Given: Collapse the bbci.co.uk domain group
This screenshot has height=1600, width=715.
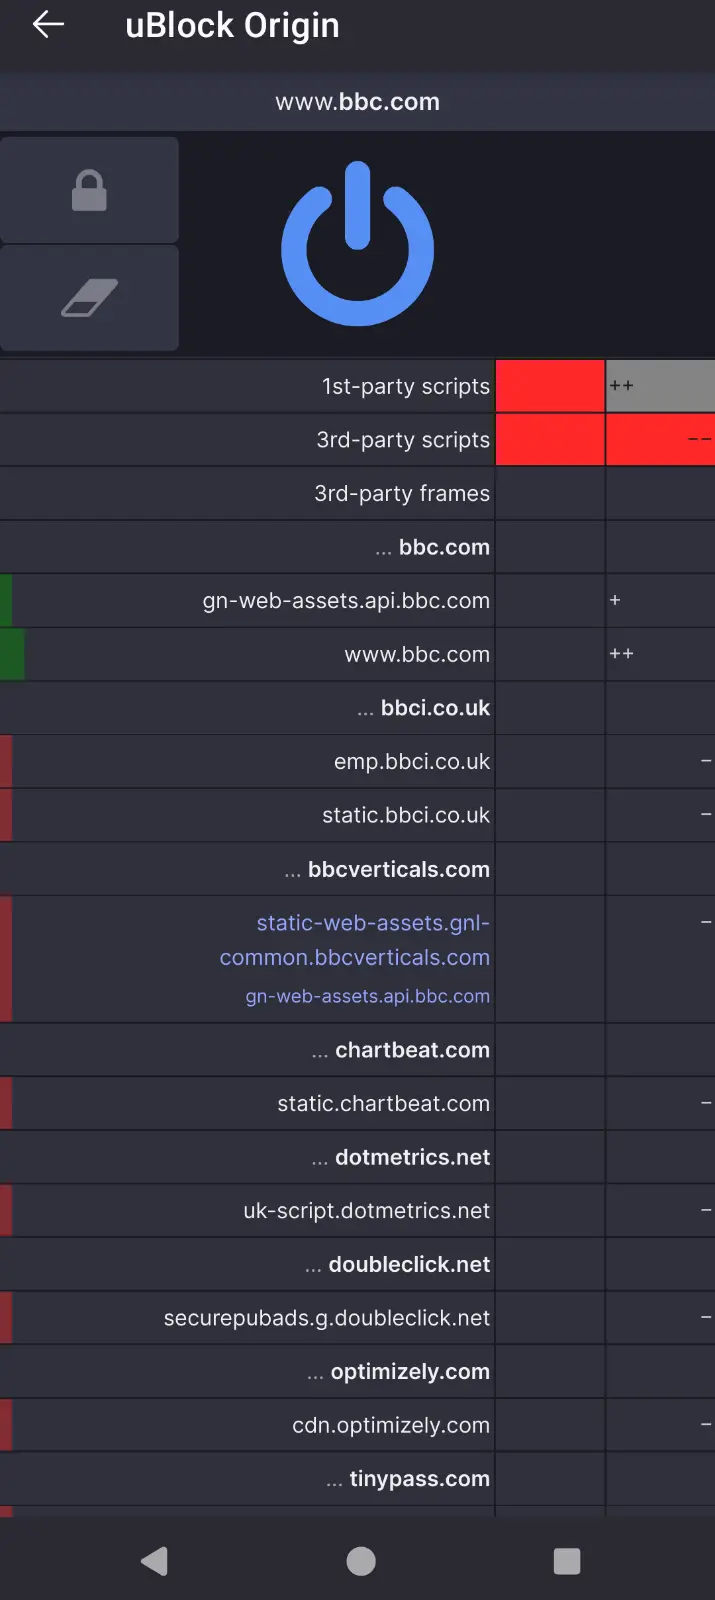Looking at the screenshot, I should 247,708.
